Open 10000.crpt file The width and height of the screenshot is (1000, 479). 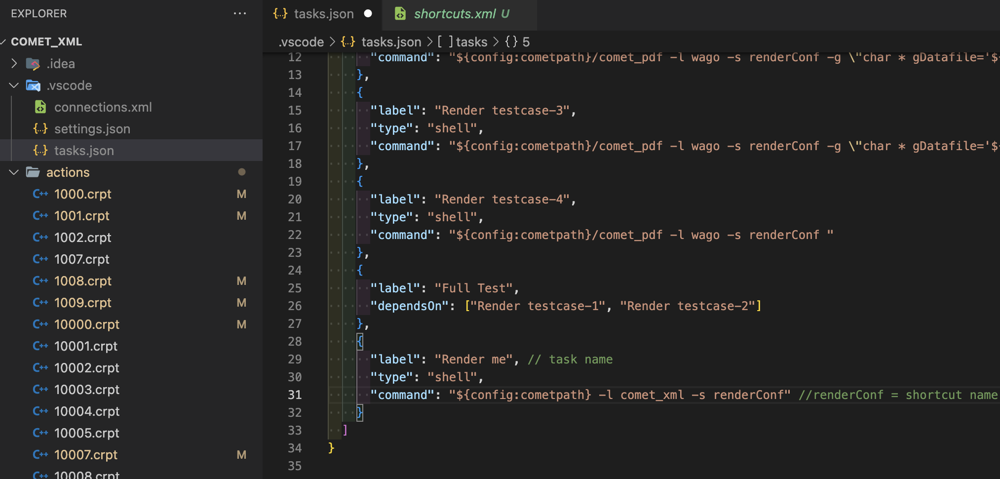pos(87,325)
